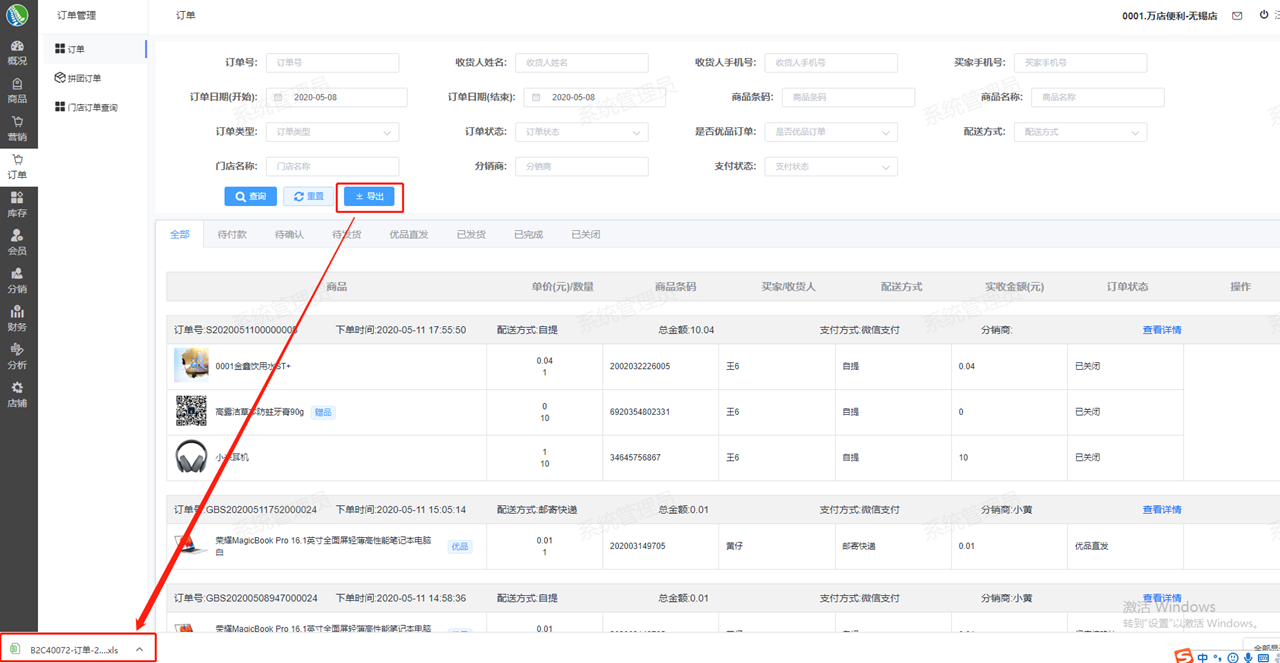Image resolution: width=1280 pixels, height=663 pixels.
Task: Open the 库存 inventory sidebar icon
Action: coord(17,204)
